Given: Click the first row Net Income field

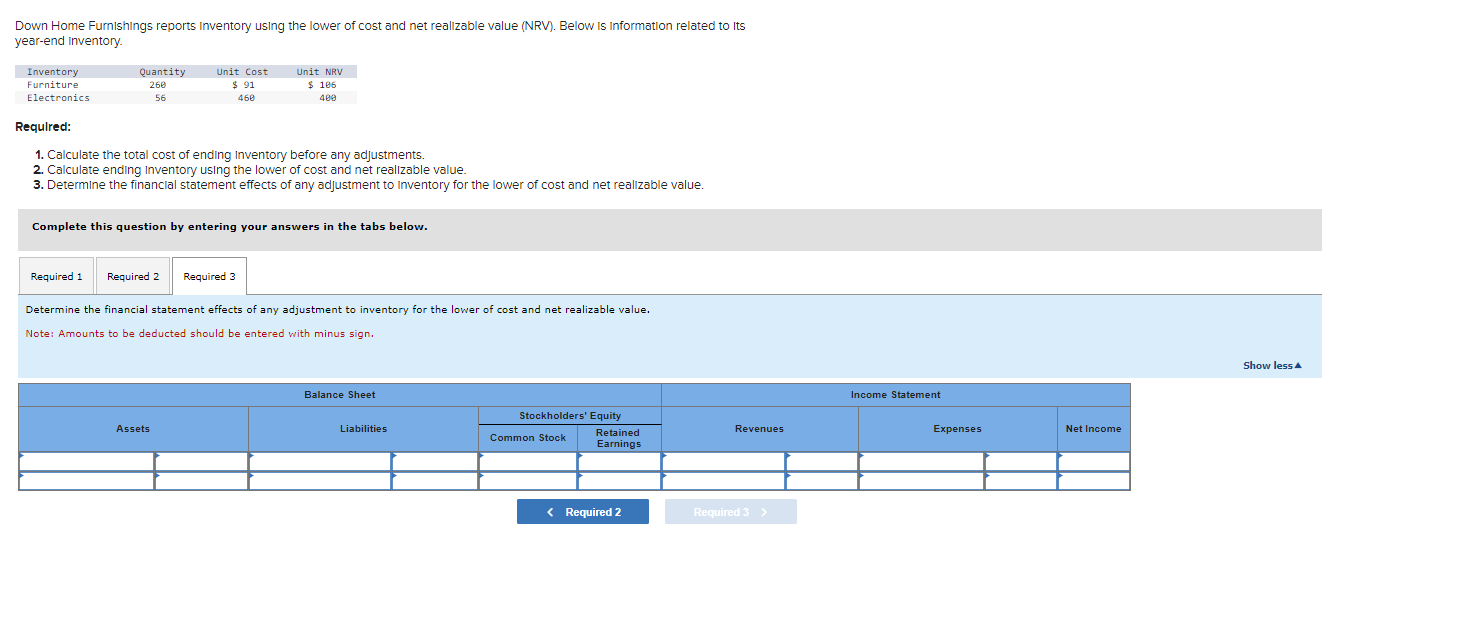Looking at the screenshot, I should (1093, 462).
